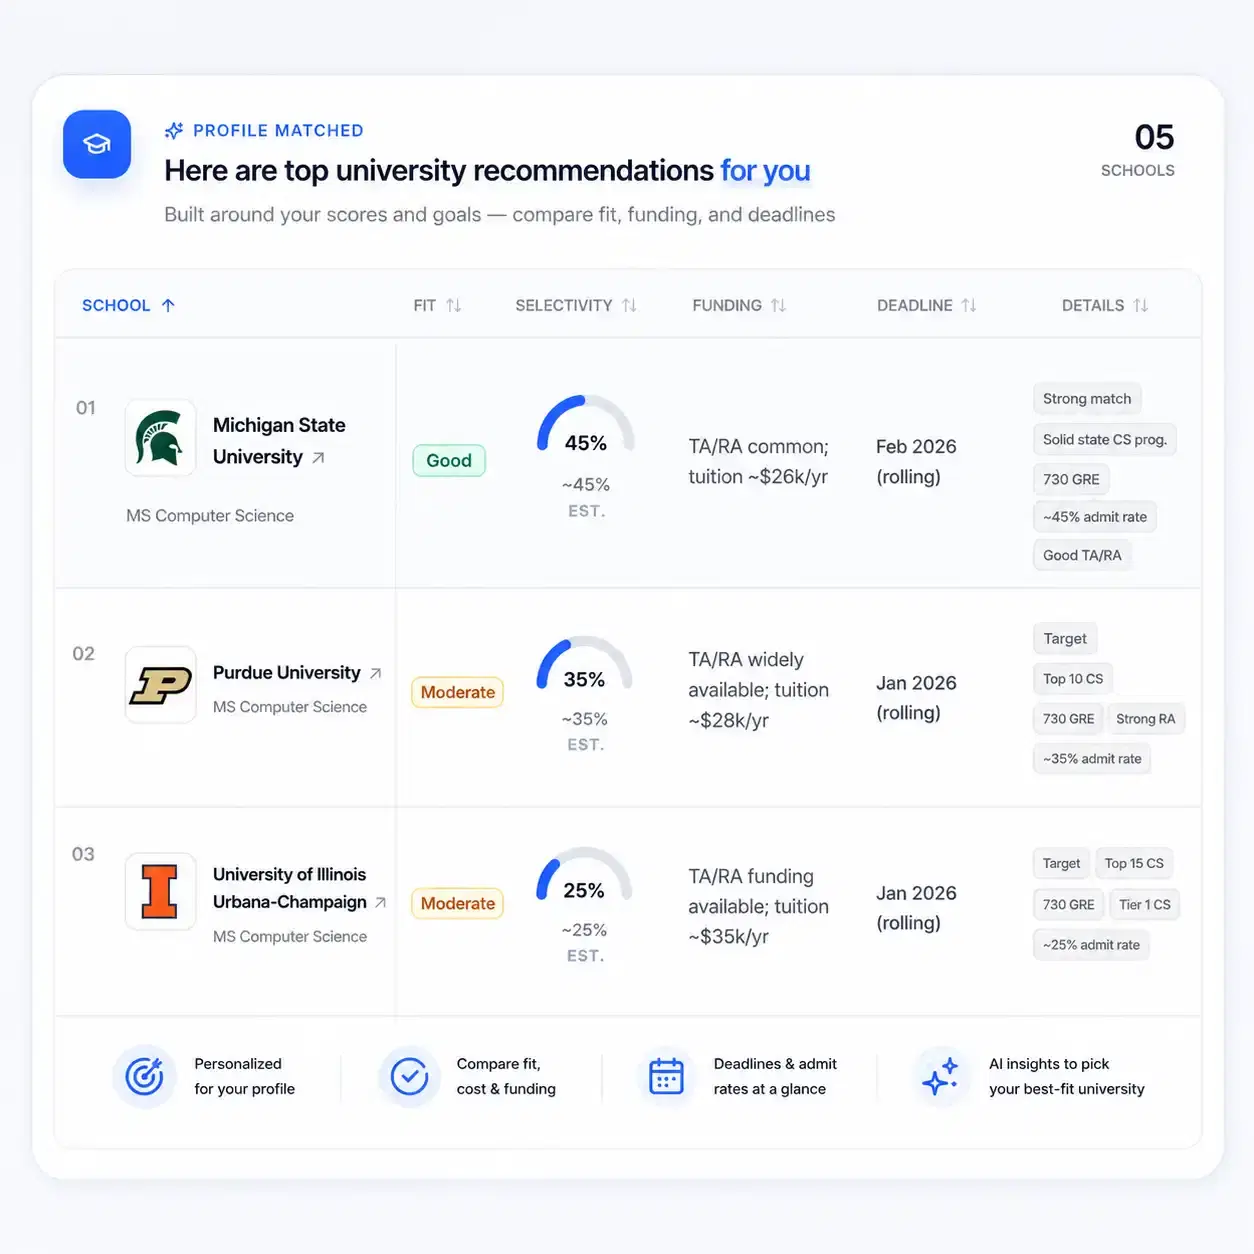Select the Strong match tag
The width and height of the screenshot is (1254, 1254).
click(x=1087, y=399)
